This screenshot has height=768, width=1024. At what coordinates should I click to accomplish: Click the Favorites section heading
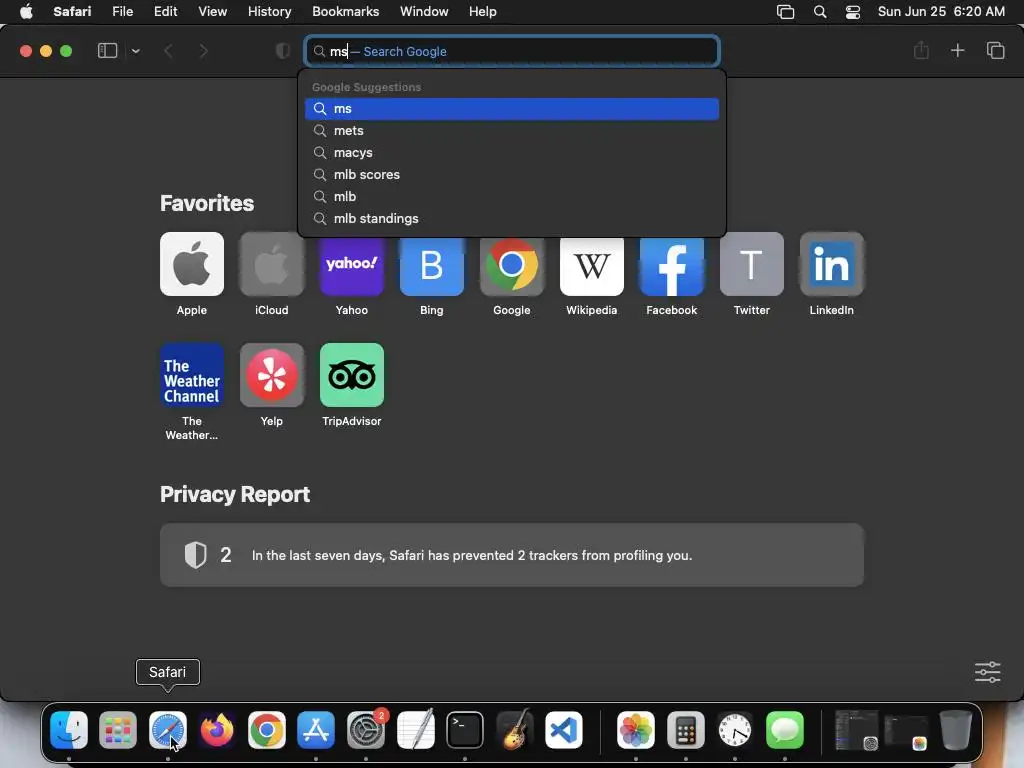(207, 203)
